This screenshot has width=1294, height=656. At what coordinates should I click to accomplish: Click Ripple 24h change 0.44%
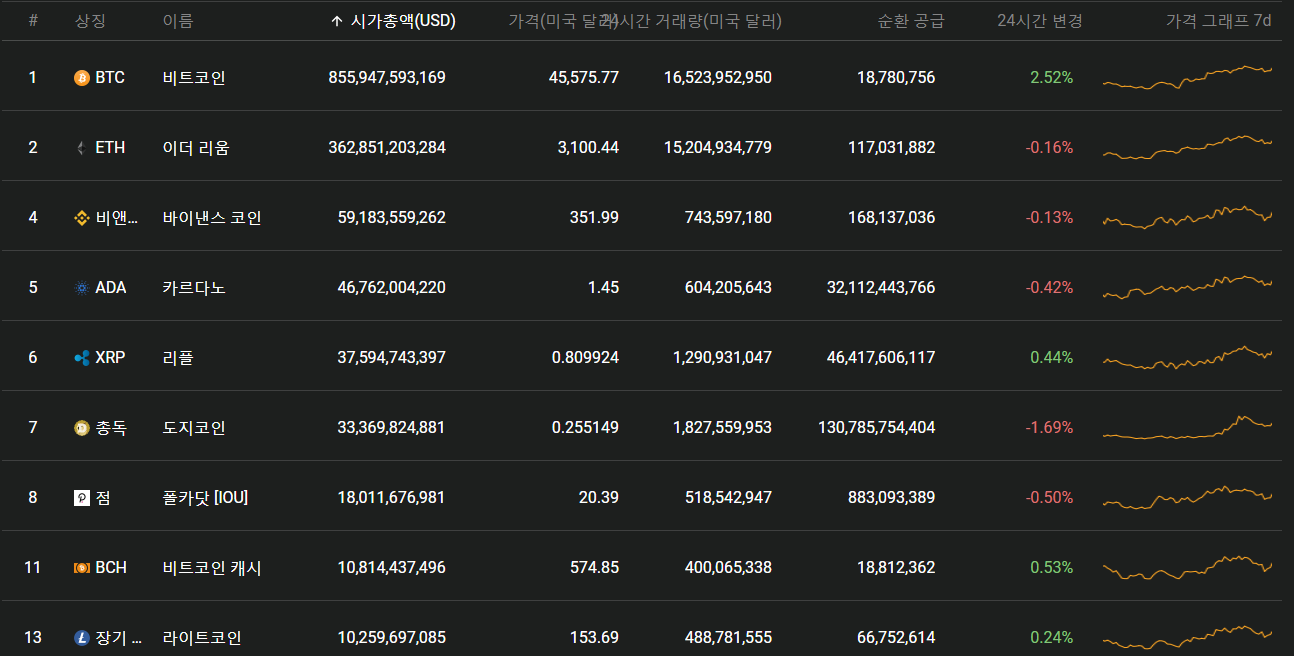click(x=1051, y=357)
